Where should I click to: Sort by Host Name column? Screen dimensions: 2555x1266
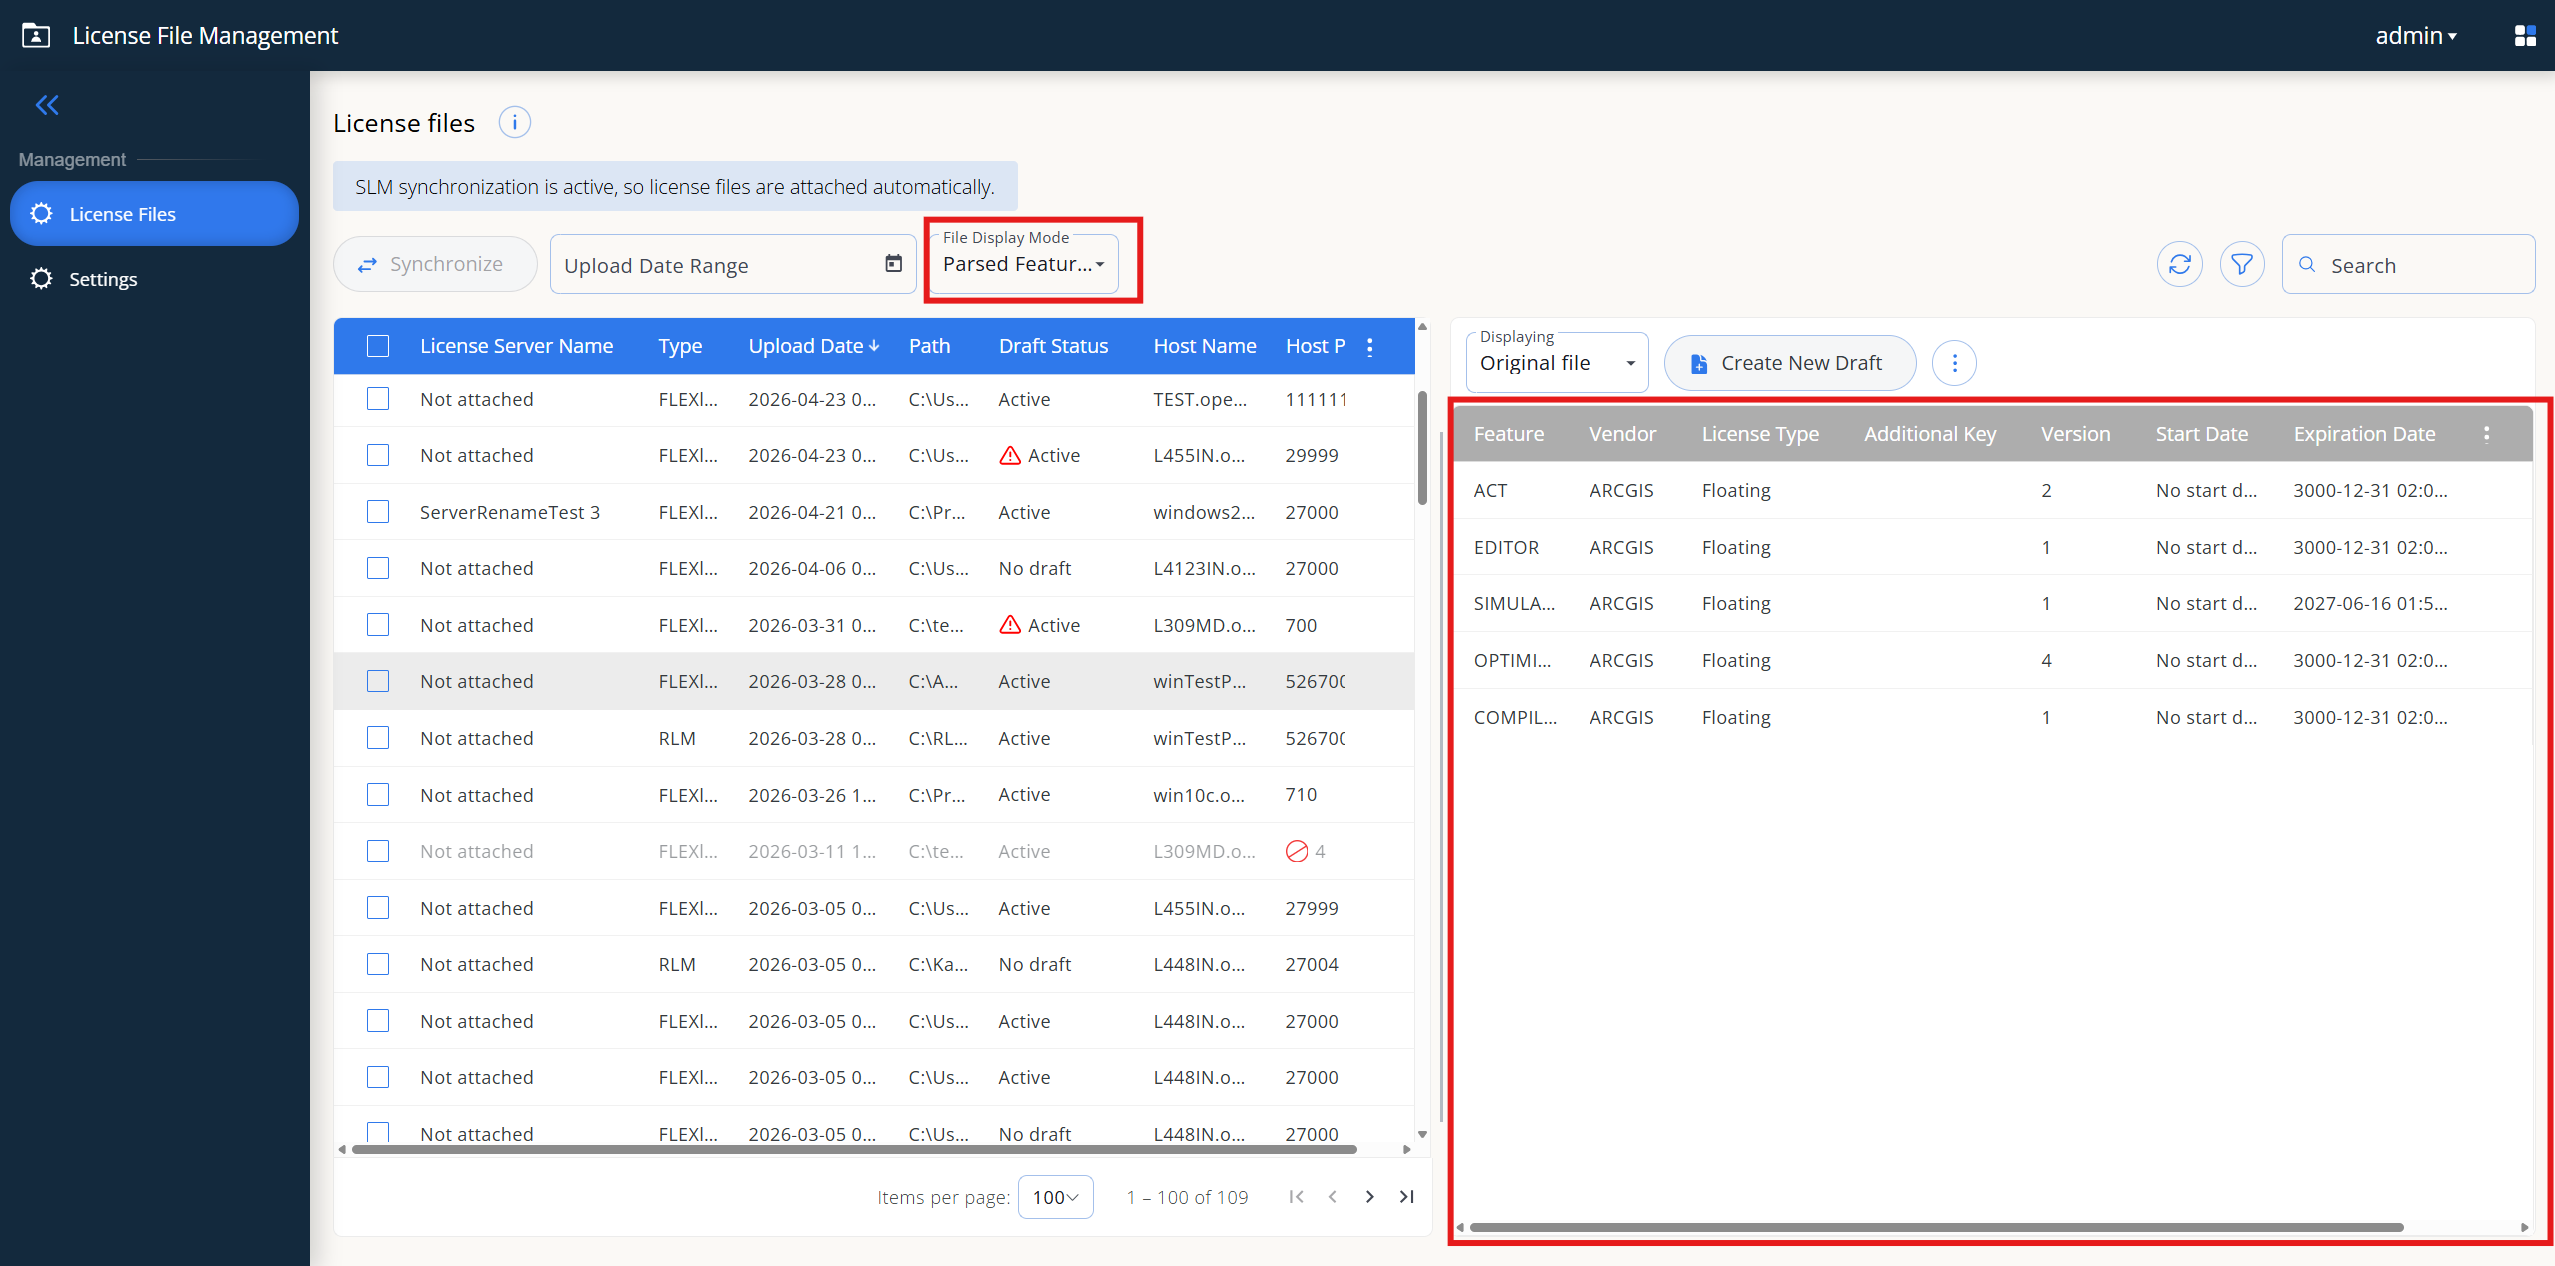click(1204, 346)
